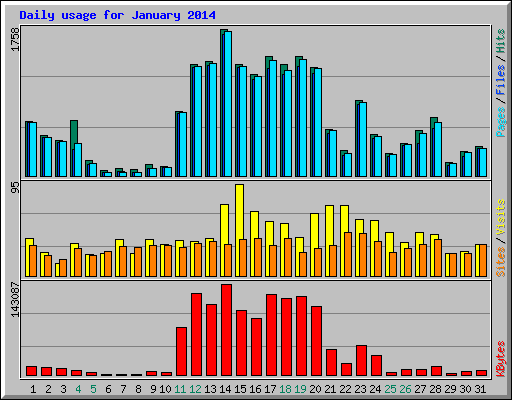Click the green 'Hits' legend label
This screenshot has width=512, height=400.
coord(500,41)
